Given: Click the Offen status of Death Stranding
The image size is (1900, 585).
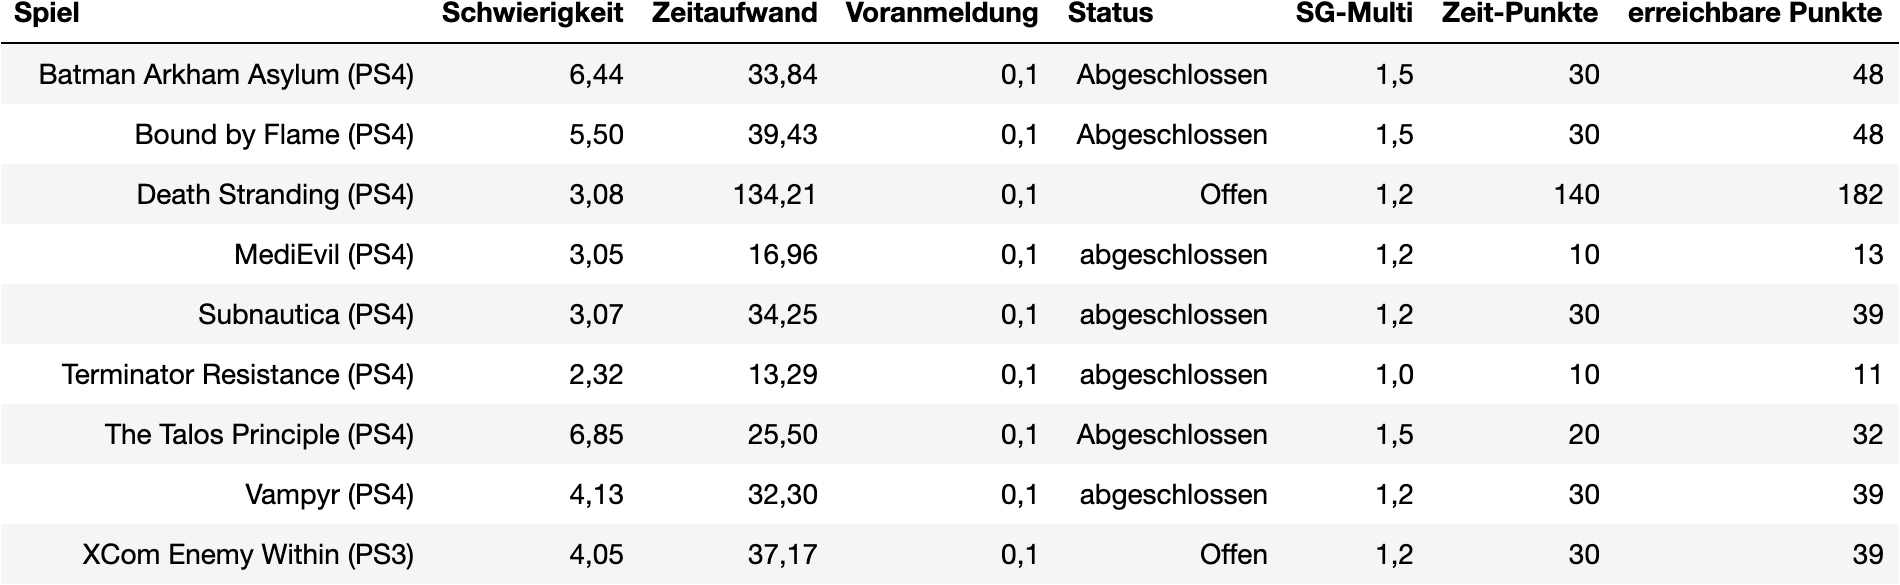Looking at the screenshot, I should (1233, 195).
